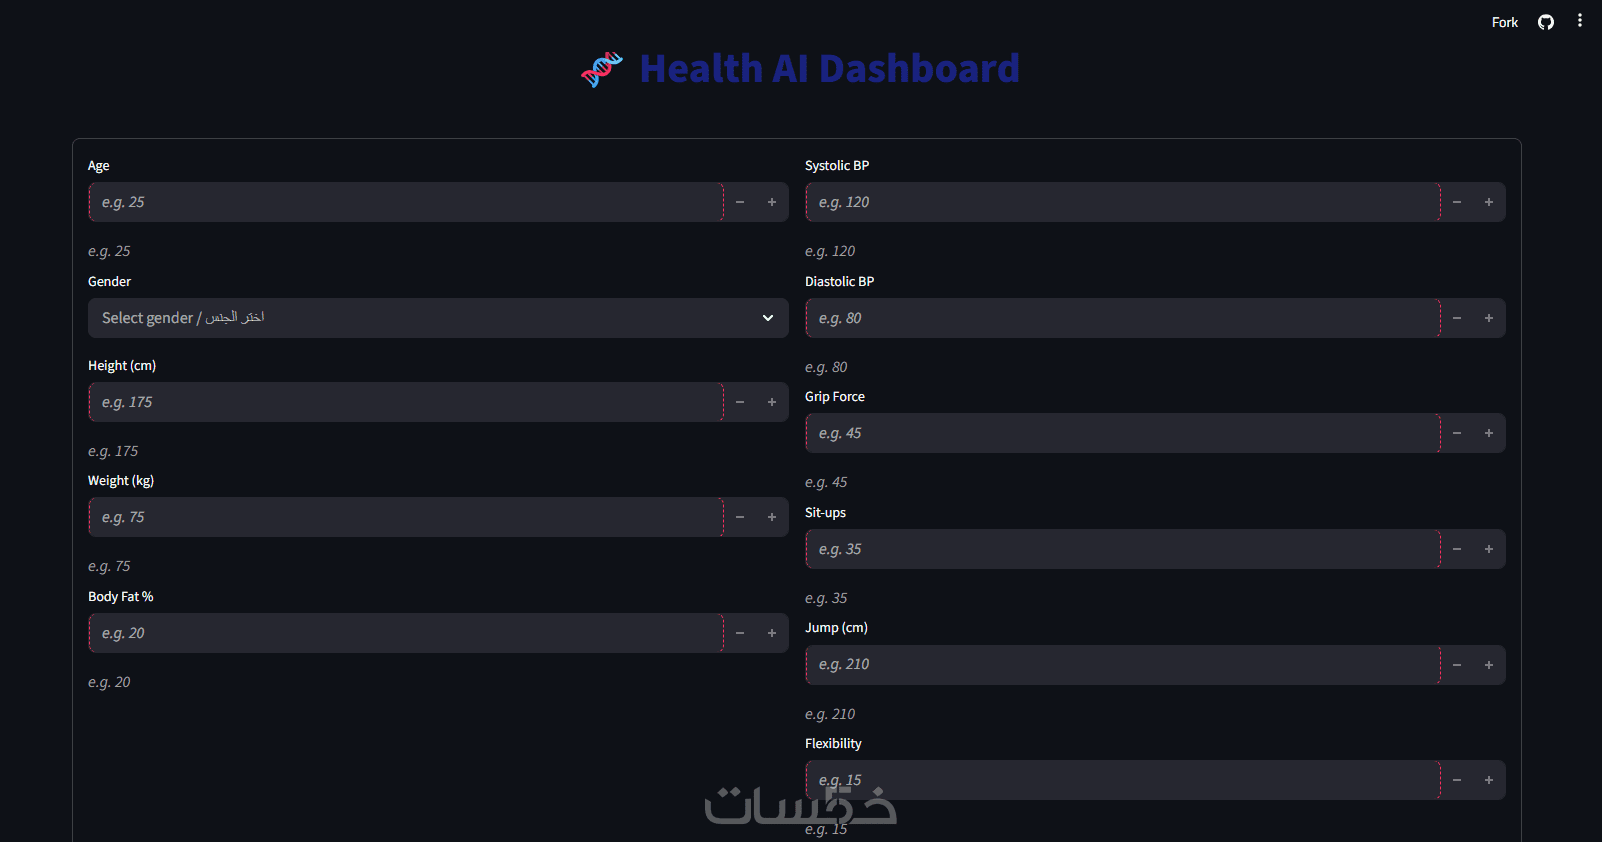The height and width of the screenshot is (842, 1602).
Task: Decrease Grip Force value
Action: coord(1457,433)
